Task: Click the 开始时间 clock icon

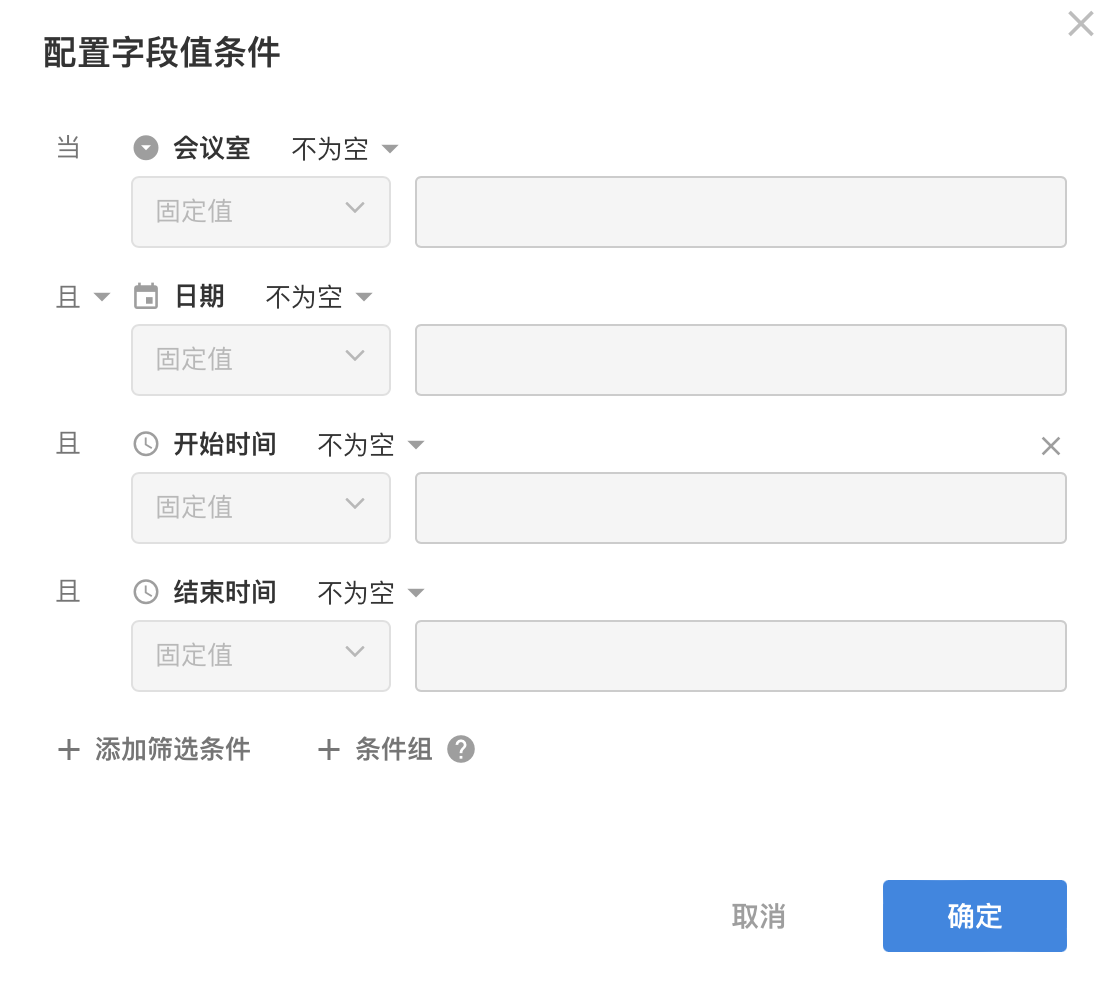Action: pyautogui.click(x=146, y=445)
